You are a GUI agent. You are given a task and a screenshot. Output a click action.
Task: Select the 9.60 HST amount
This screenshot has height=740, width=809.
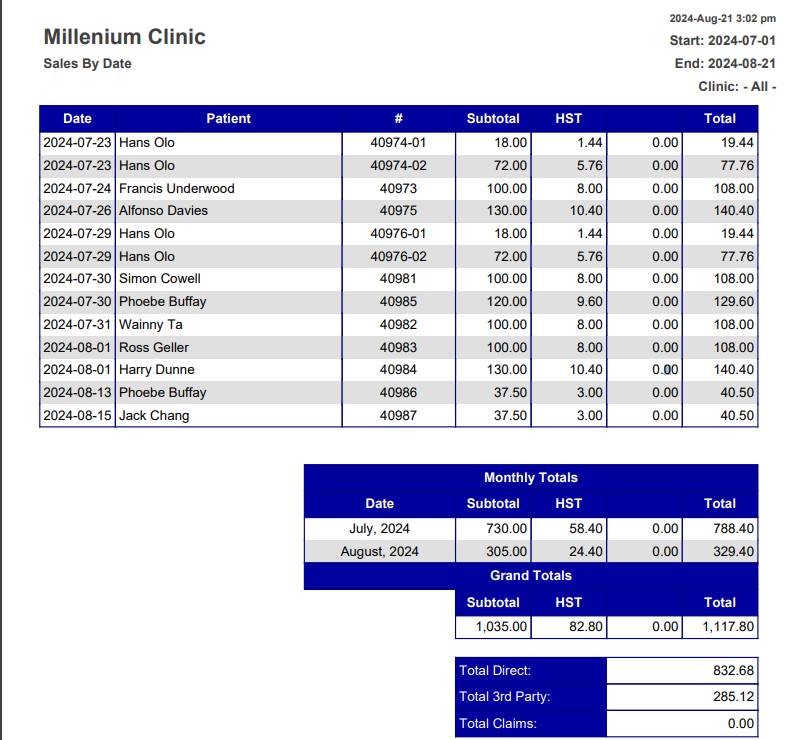589,301
